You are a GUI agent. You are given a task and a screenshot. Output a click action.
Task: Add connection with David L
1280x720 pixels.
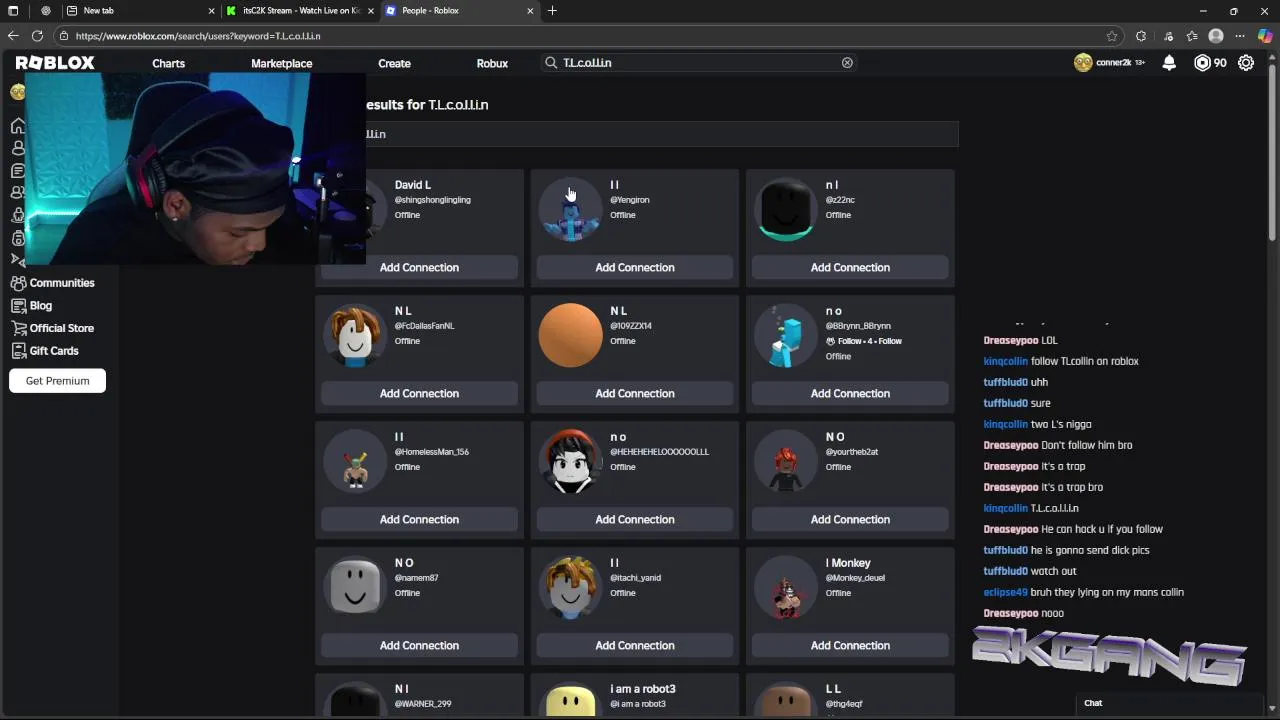point(419,267)
